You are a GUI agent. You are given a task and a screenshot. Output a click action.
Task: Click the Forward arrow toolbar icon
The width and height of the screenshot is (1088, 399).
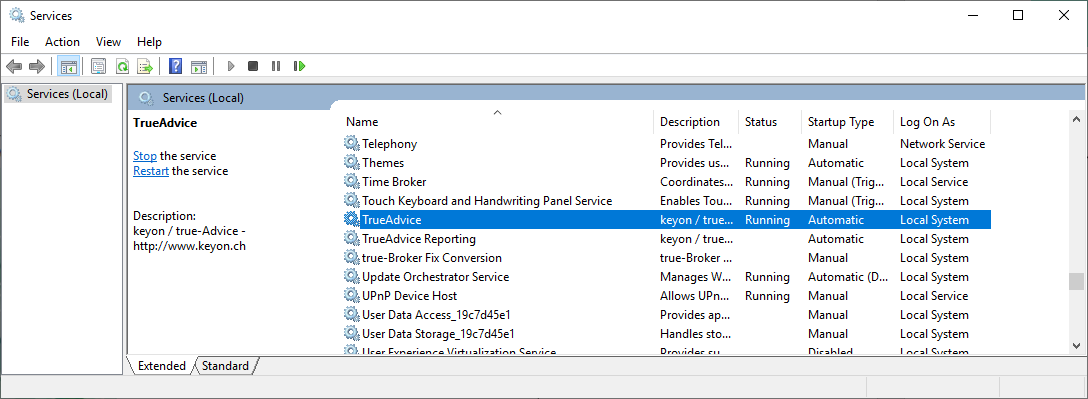tap(37, 67)
